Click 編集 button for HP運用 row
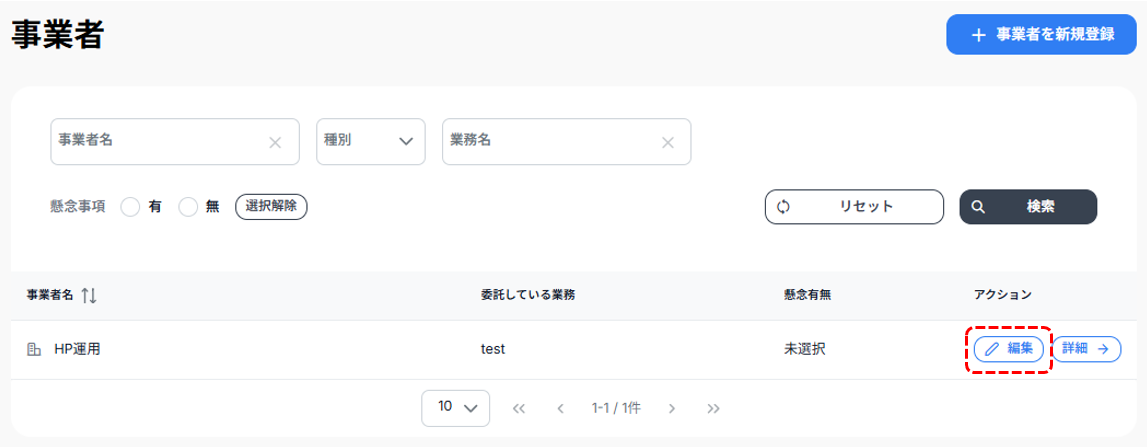 [x=1009, y=349]
